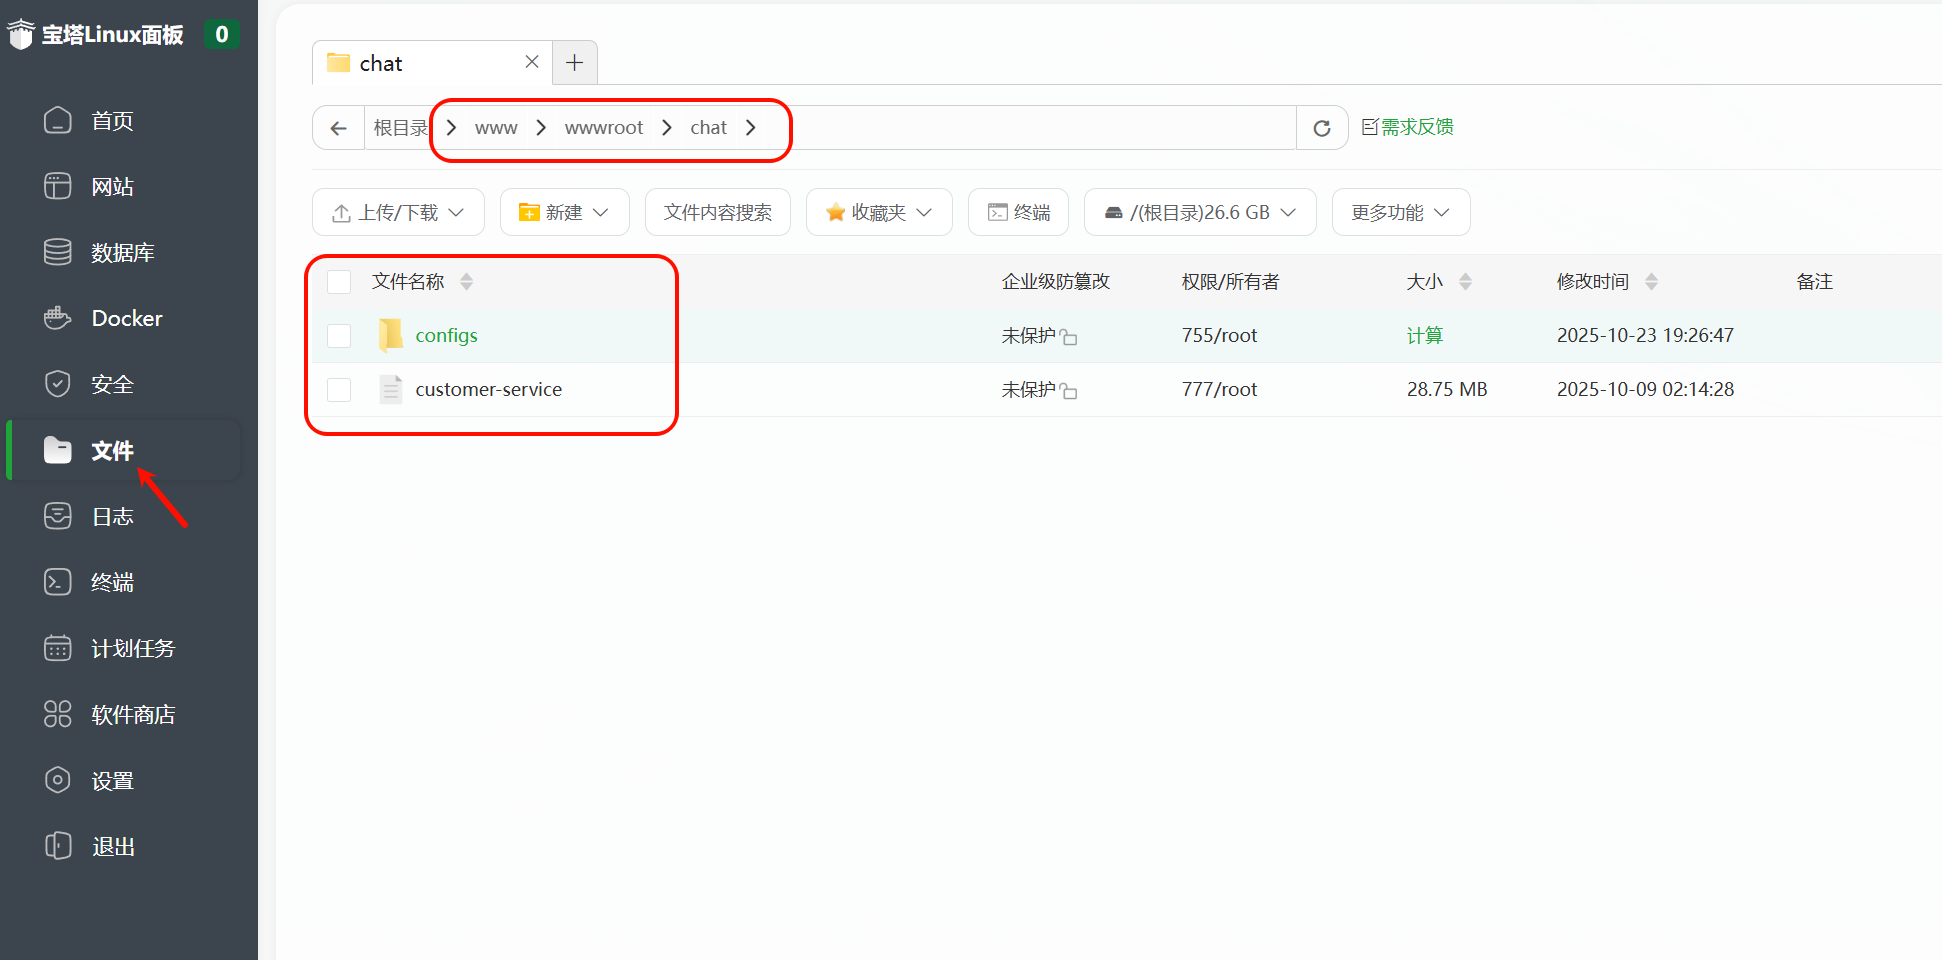
Task: Click 计算 to calculate configs size
Action: 1424,335
